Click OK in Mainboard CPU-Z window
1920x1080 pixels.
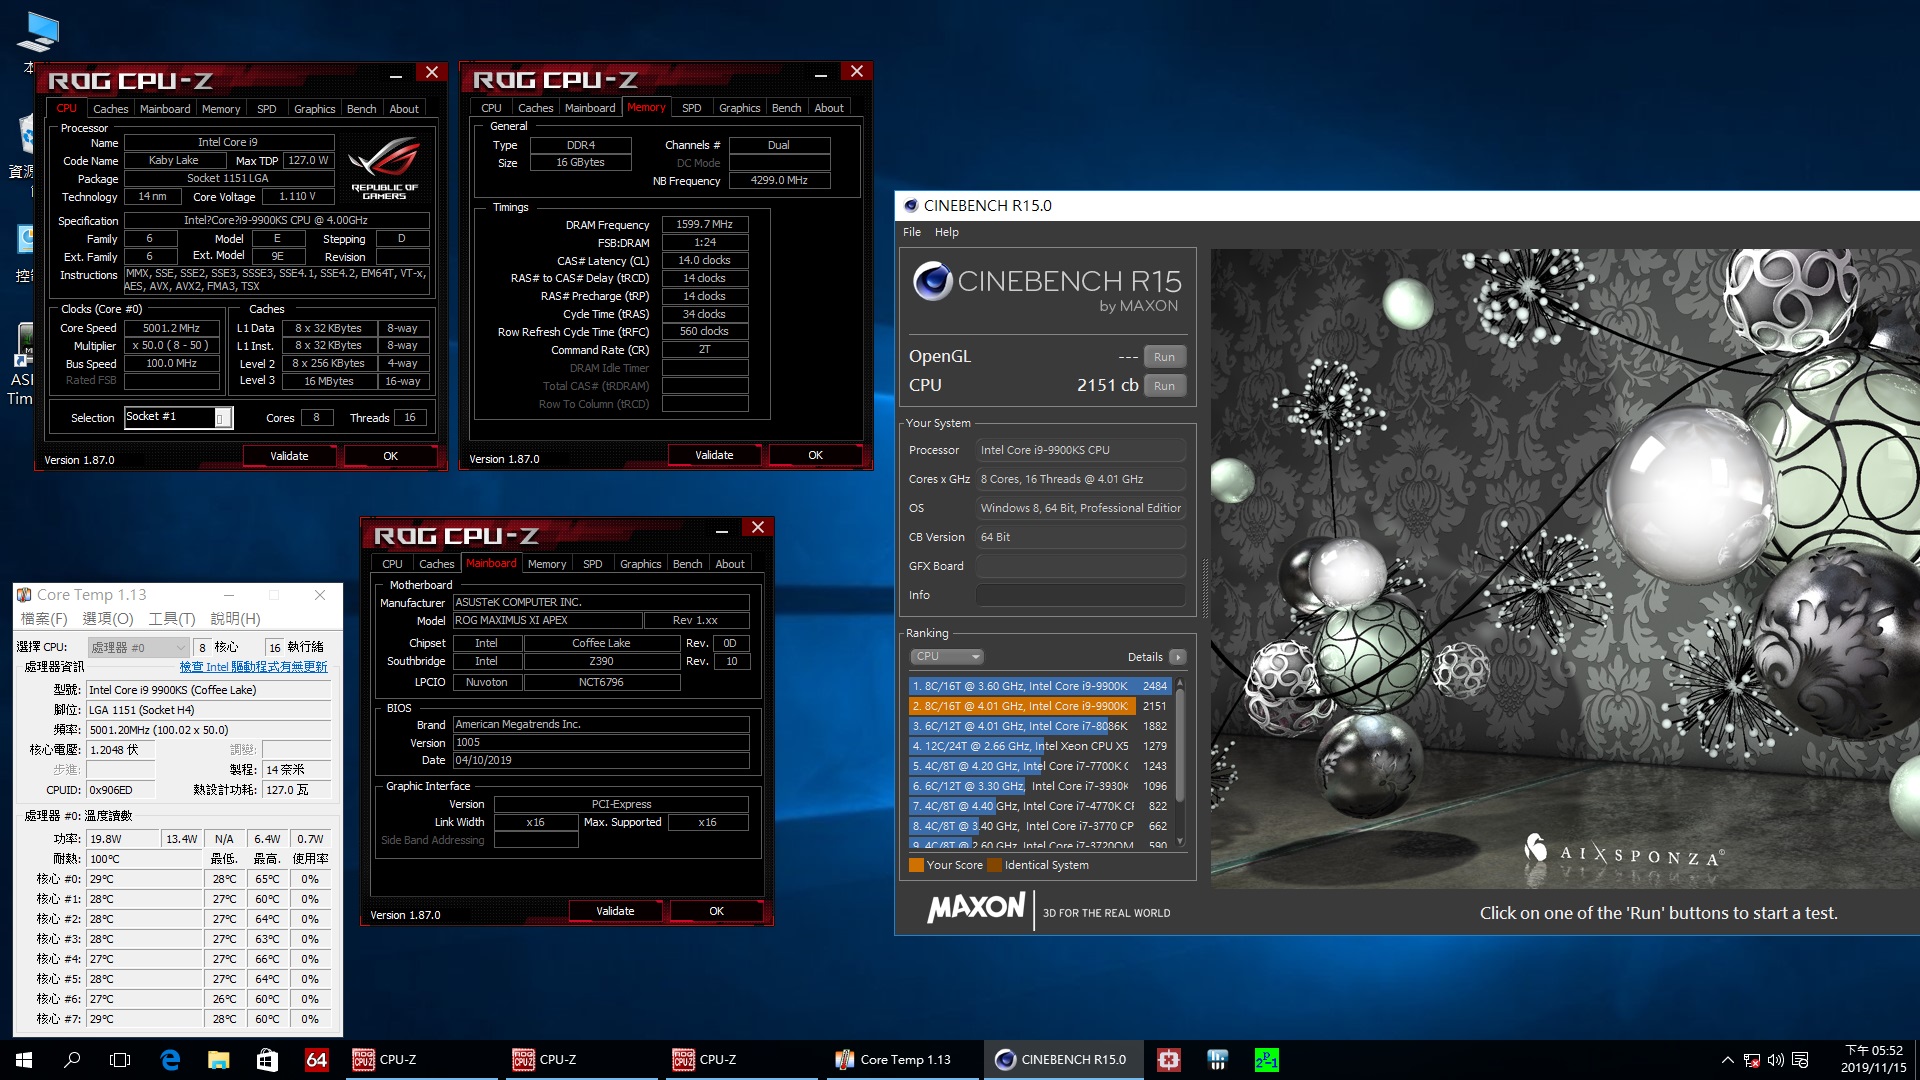[x=717, y=911]
